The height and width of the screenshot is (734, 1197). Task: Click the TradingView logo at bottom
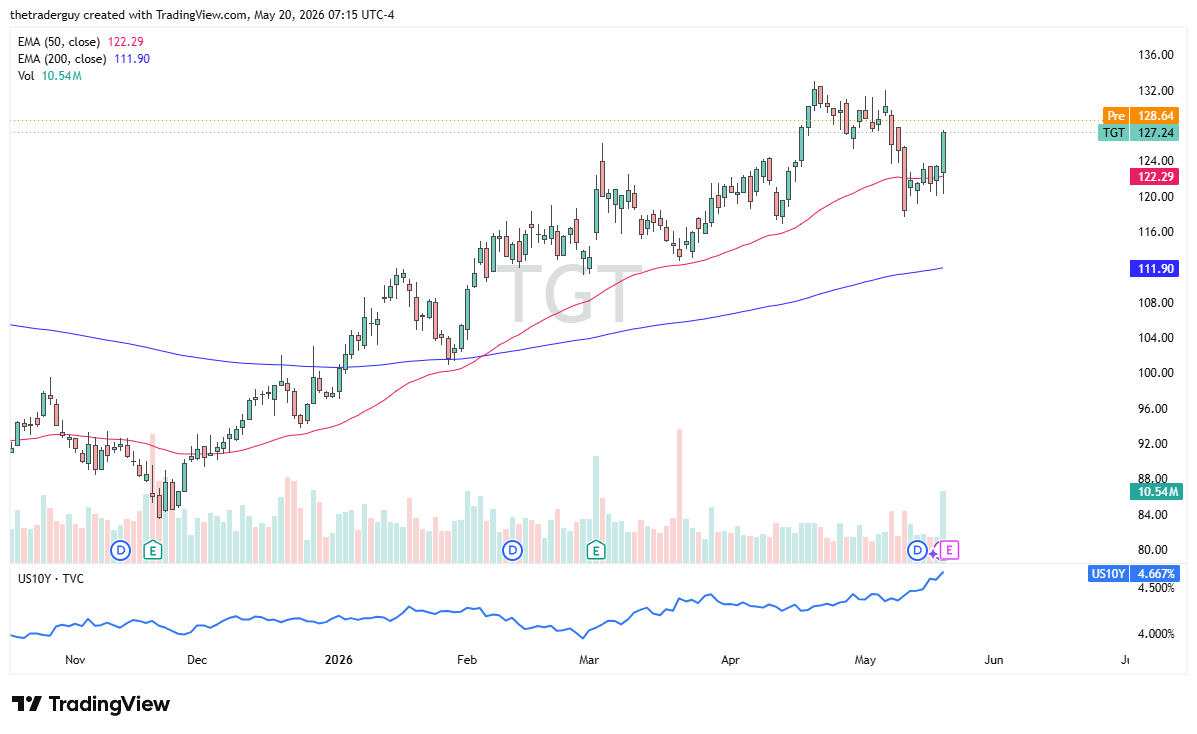[x=90, y=704]
